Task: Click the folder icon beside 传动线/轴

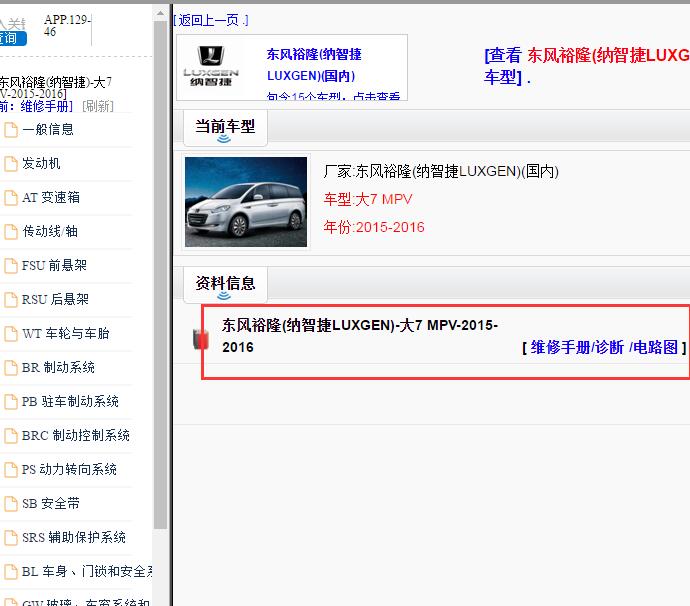Action: click(11, 231)
